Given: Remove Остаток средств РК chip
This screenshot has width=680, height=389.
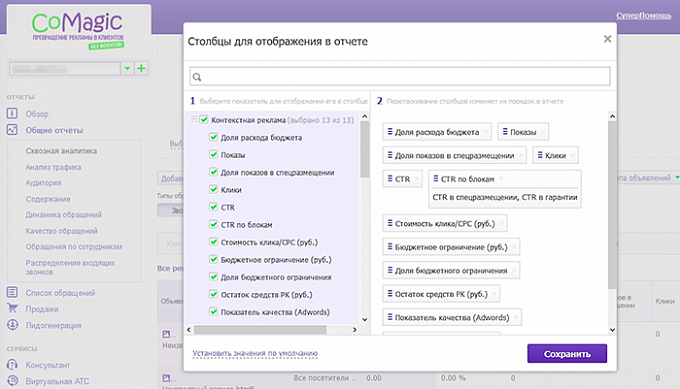Looking at the screenshot, I should (494, 294).
